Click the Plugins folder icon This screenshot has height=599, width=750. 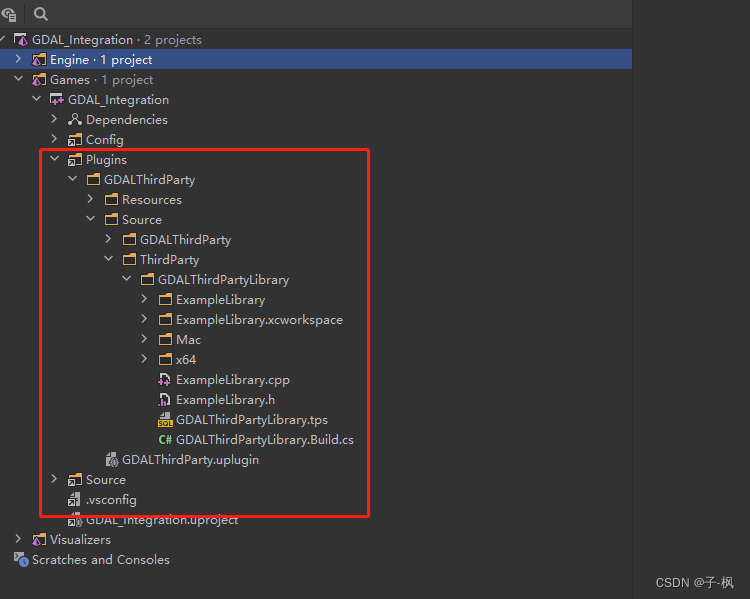pos(75,159)
